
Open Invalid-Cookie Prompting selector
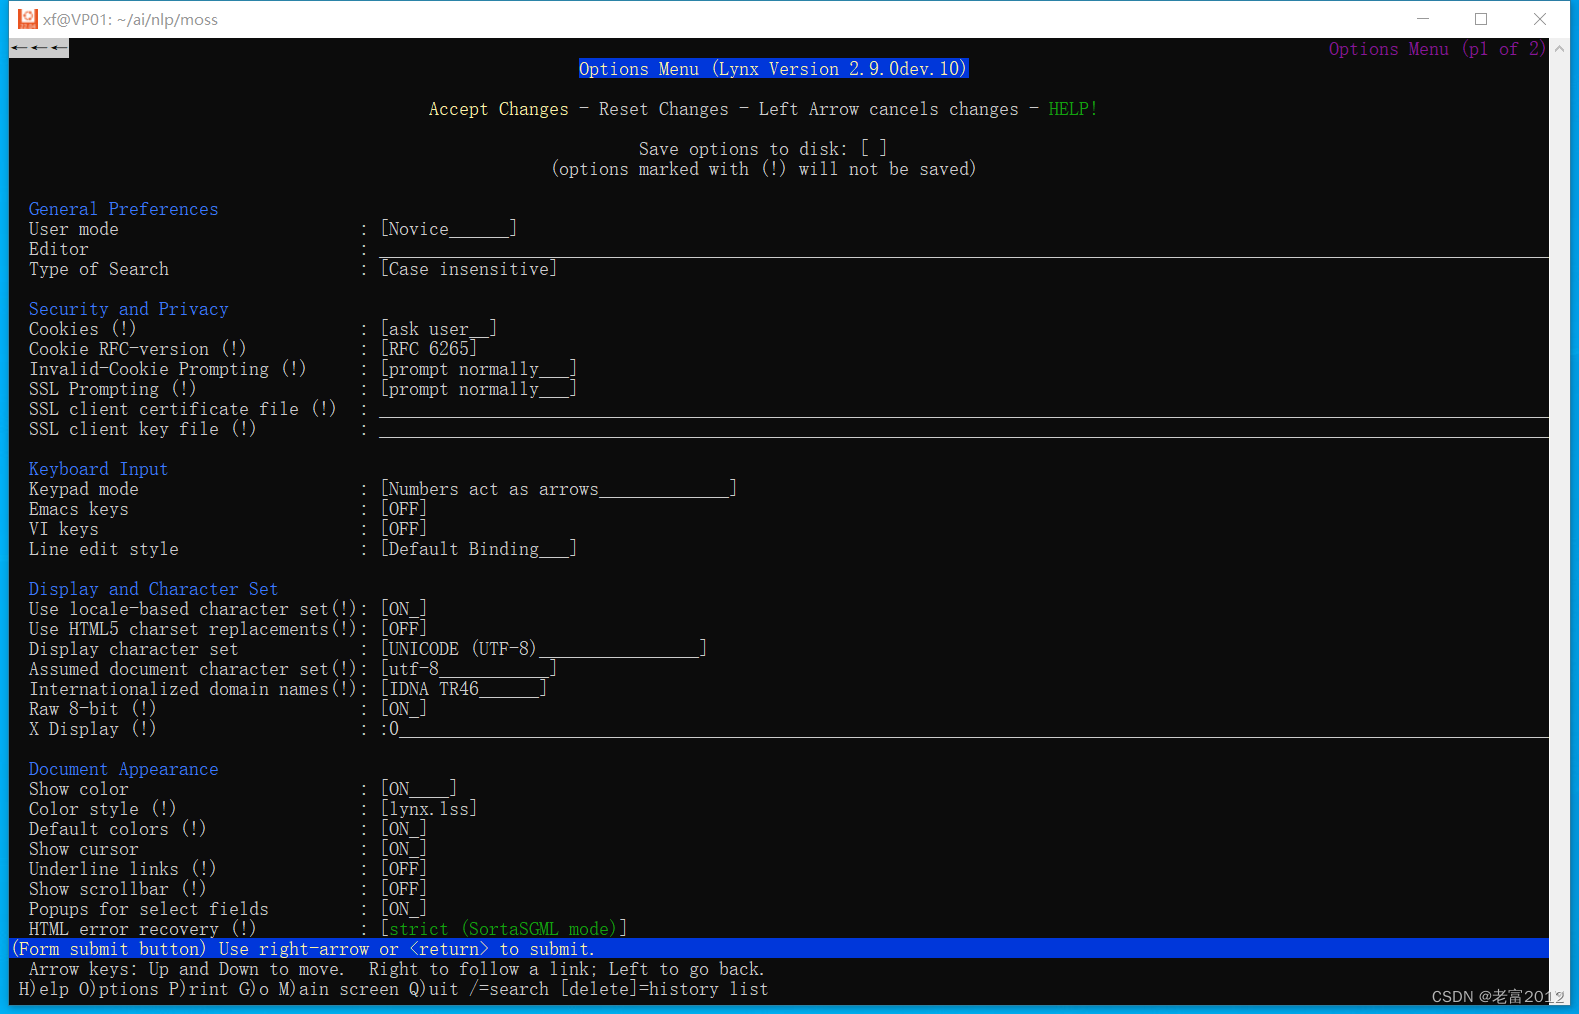coord(478,369)
